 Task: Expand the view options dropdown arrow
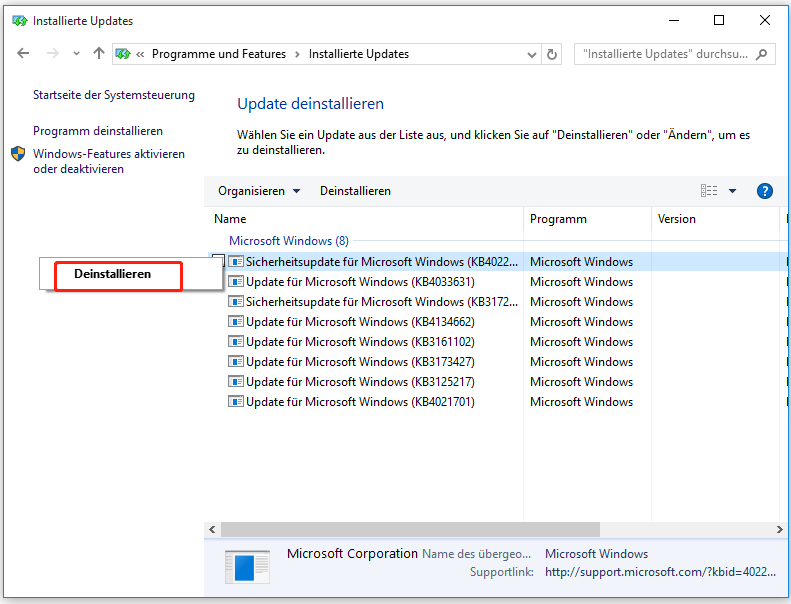[732, 191]
